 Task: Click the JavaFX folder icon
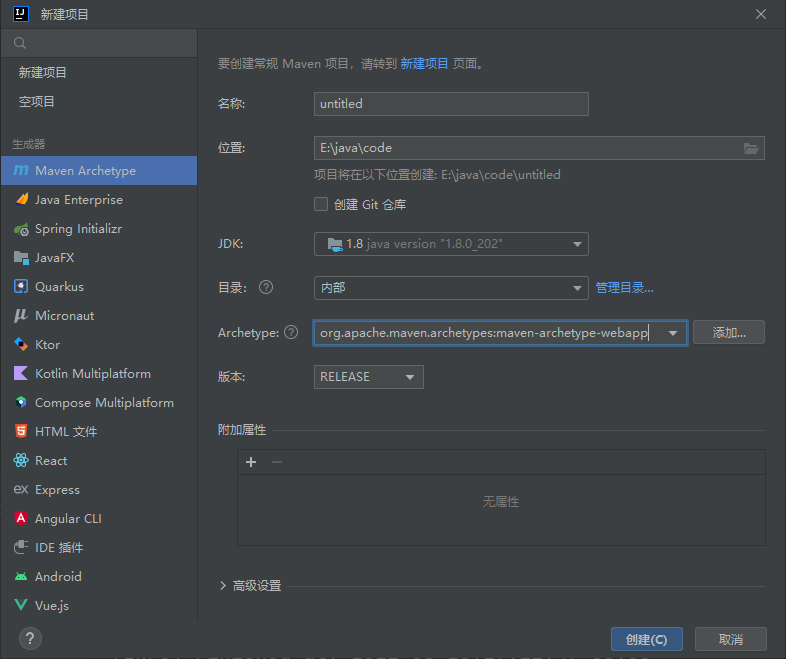tap(21, 258)
